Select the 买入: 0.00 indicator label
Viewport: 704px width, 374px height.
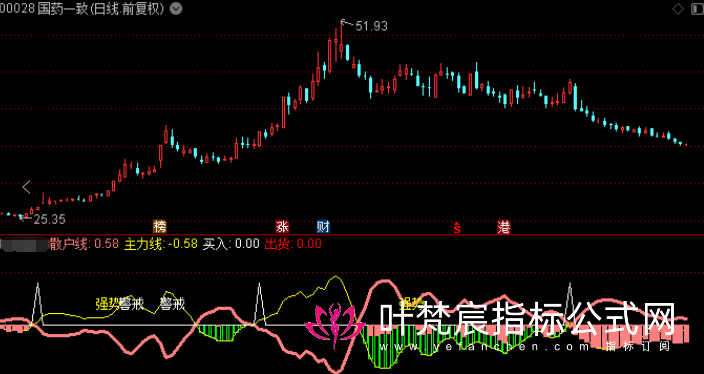coord(231,244)
